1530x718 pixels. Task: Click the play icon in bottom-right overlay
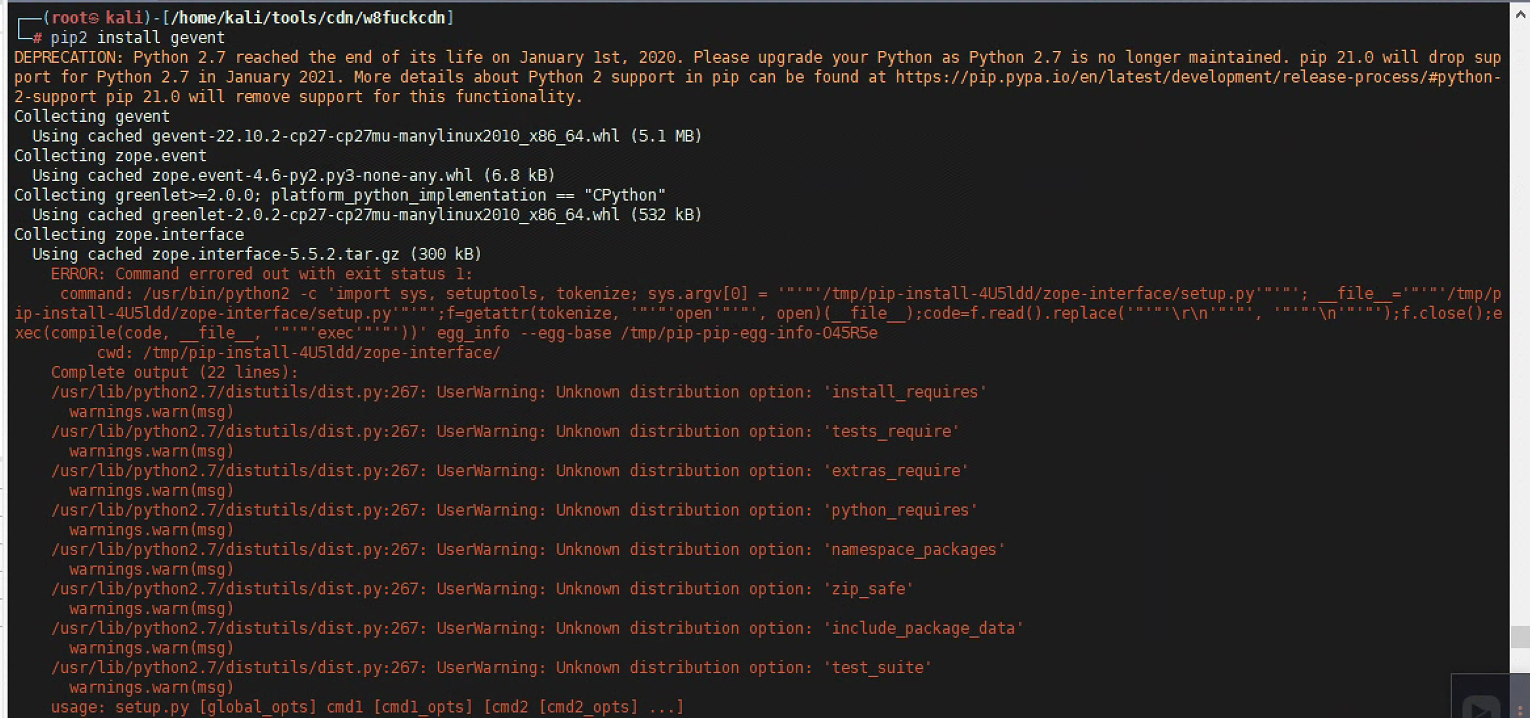(1479, 705)
